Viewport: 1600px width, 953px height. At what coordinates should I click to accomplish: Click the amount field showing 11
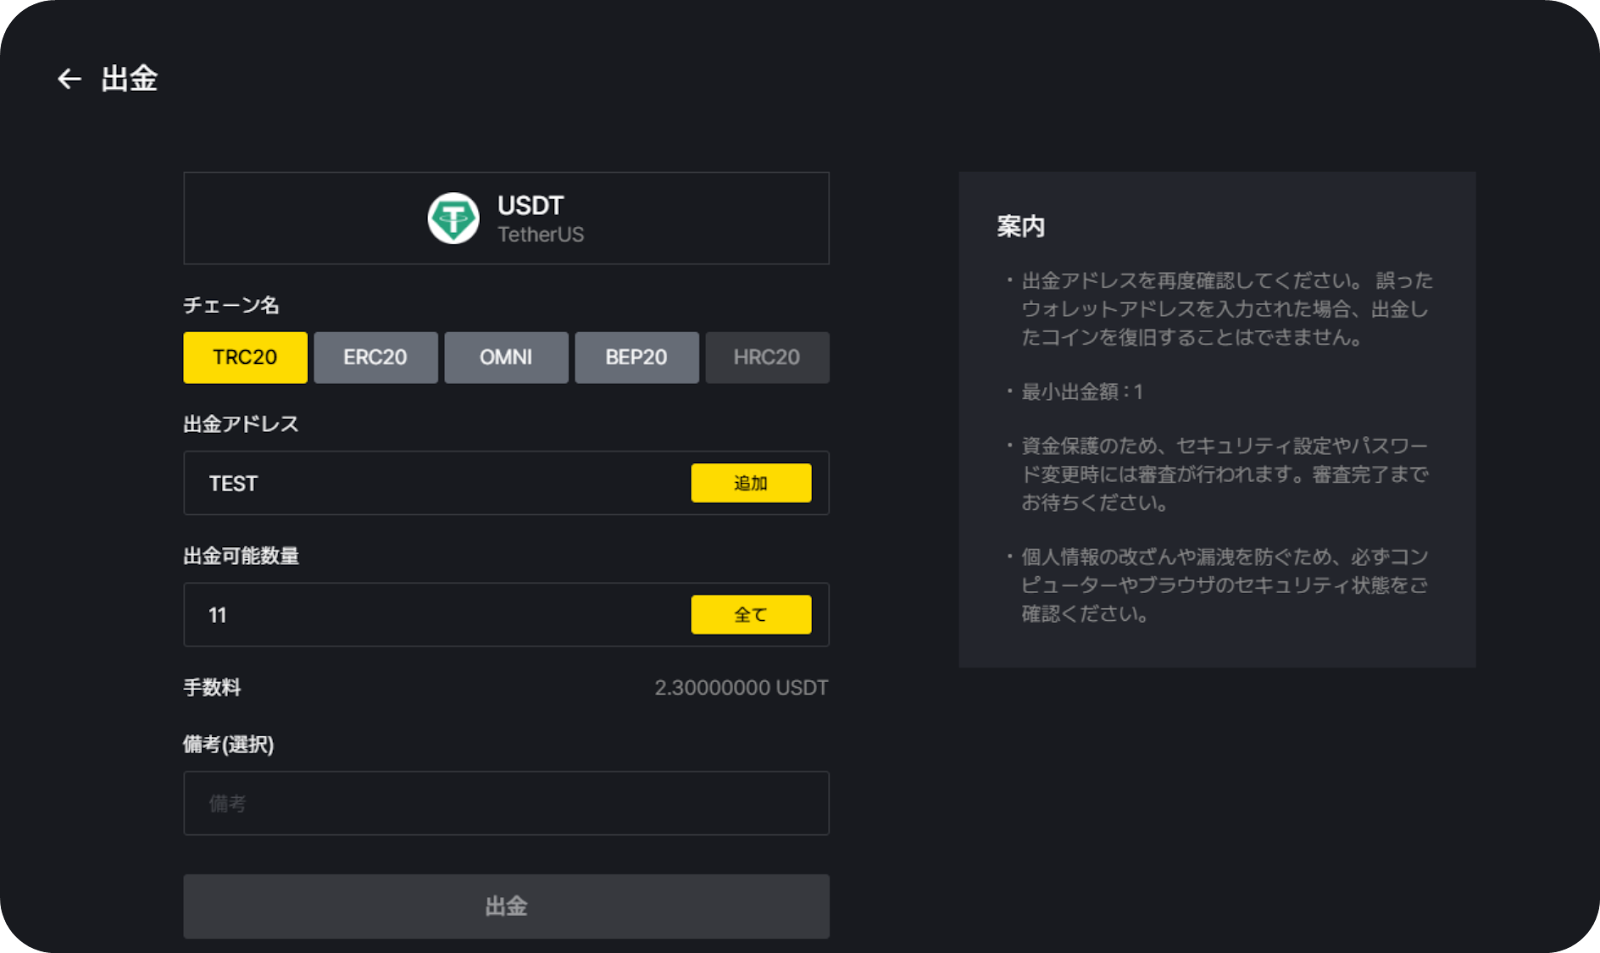[x=430, y=615]
